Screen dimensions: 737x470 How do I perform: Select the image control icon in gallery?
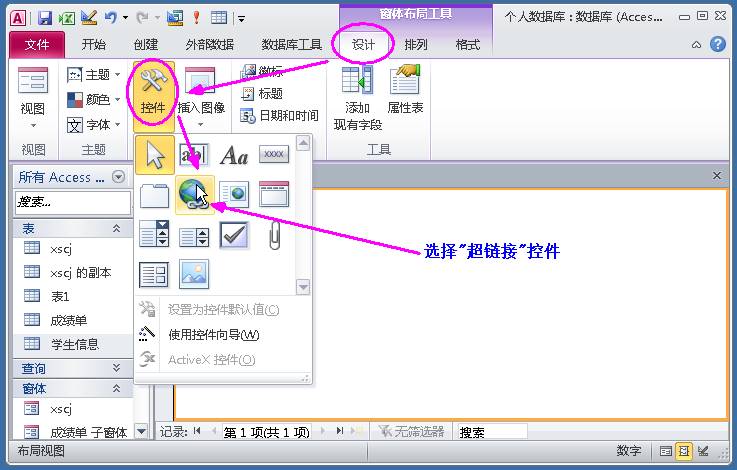click(194, 274)
